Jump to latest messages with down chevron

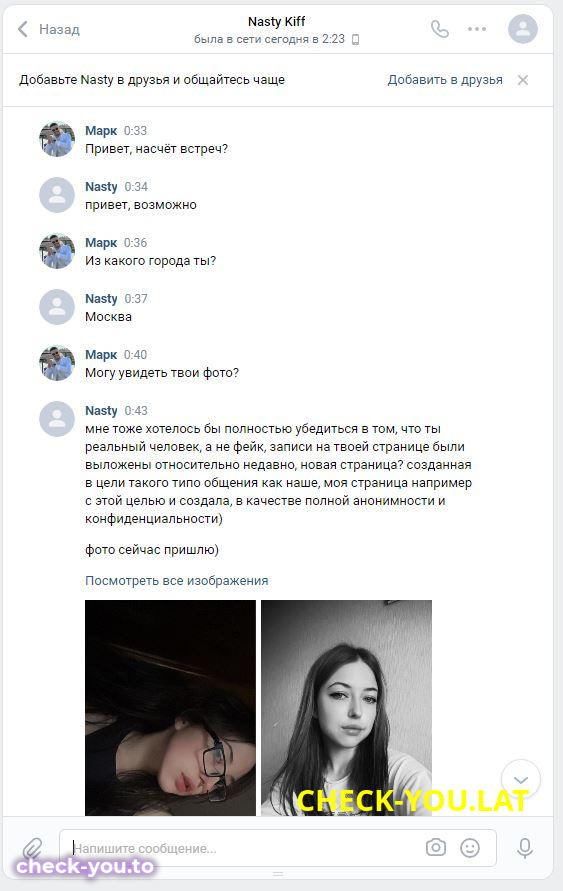click(x=521, y=779)
